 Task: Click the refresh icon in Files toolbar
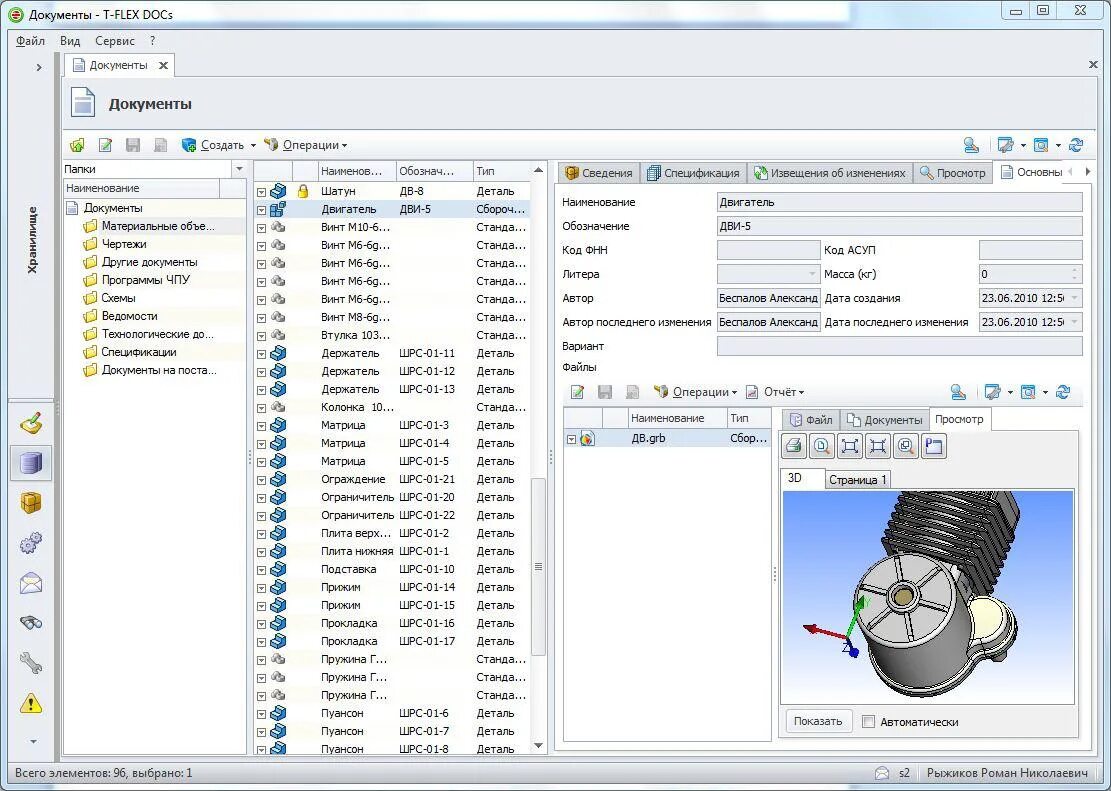click(x=1063, y=392)
